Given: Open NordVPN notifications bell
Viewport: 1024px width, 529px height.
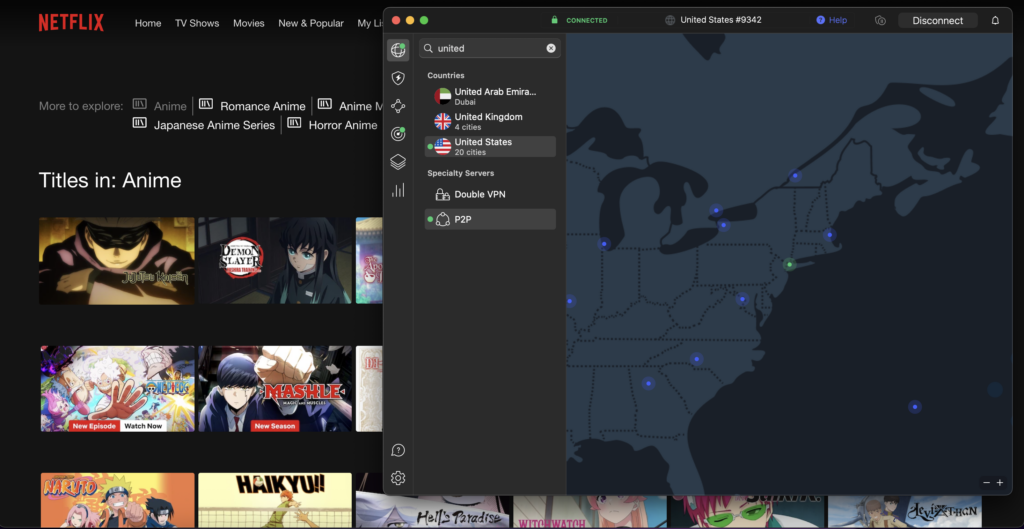Looking at the screenshot, I should 995,20.
